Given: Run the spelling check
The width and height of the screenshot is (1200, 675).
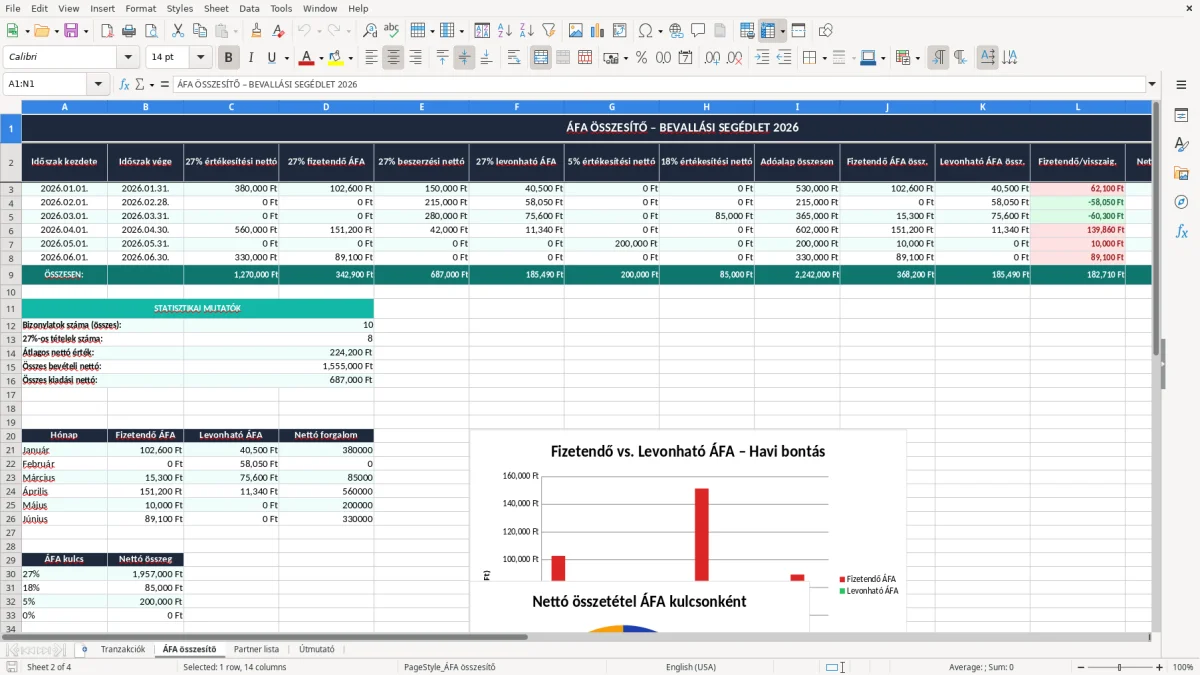Looking at the screenshot, I should pyautogui.click(x=392, y=31).
